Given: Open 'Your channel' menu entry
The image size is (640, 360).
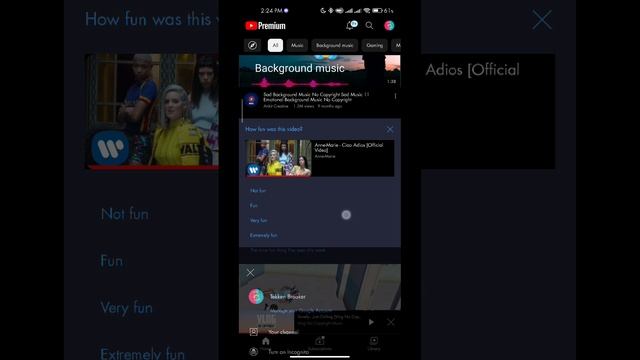Looking at the screenshot, I should click(x=283, y=332).
